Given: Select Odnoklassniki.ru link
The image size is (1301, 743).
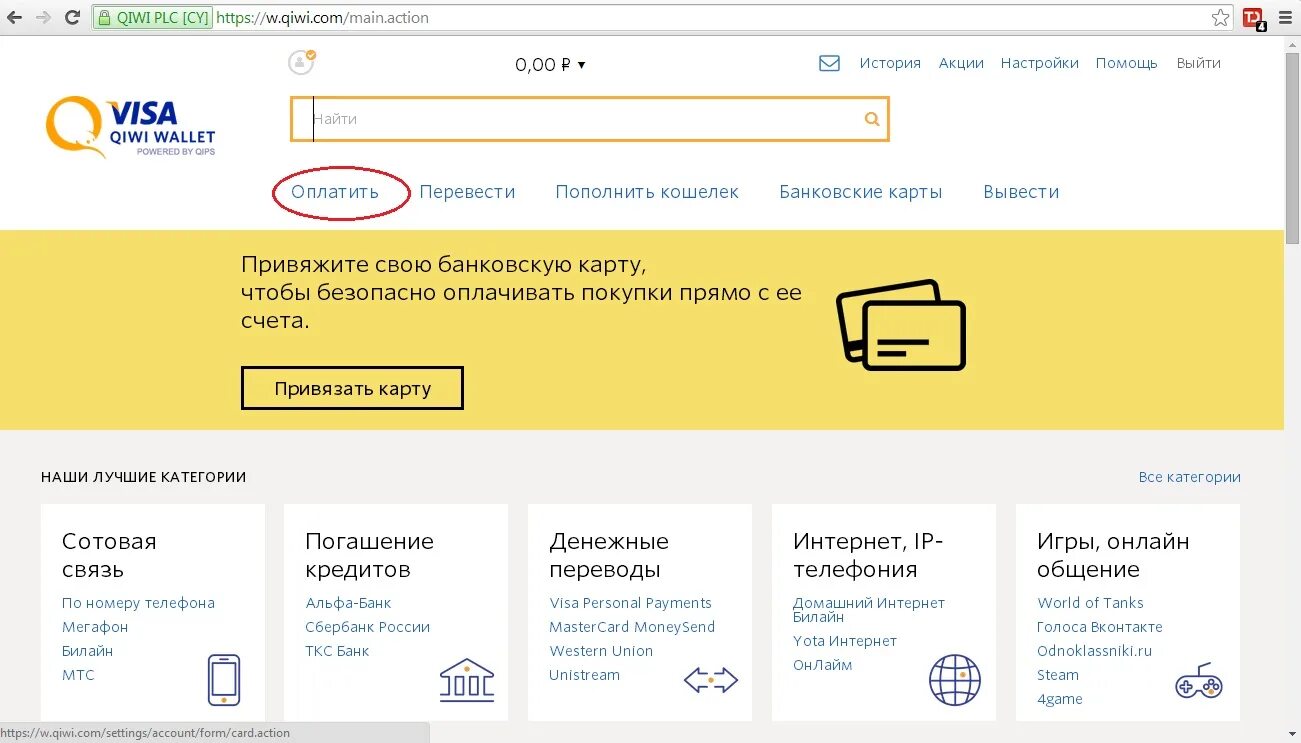Looking at the screenshot, I should 1094,651.
